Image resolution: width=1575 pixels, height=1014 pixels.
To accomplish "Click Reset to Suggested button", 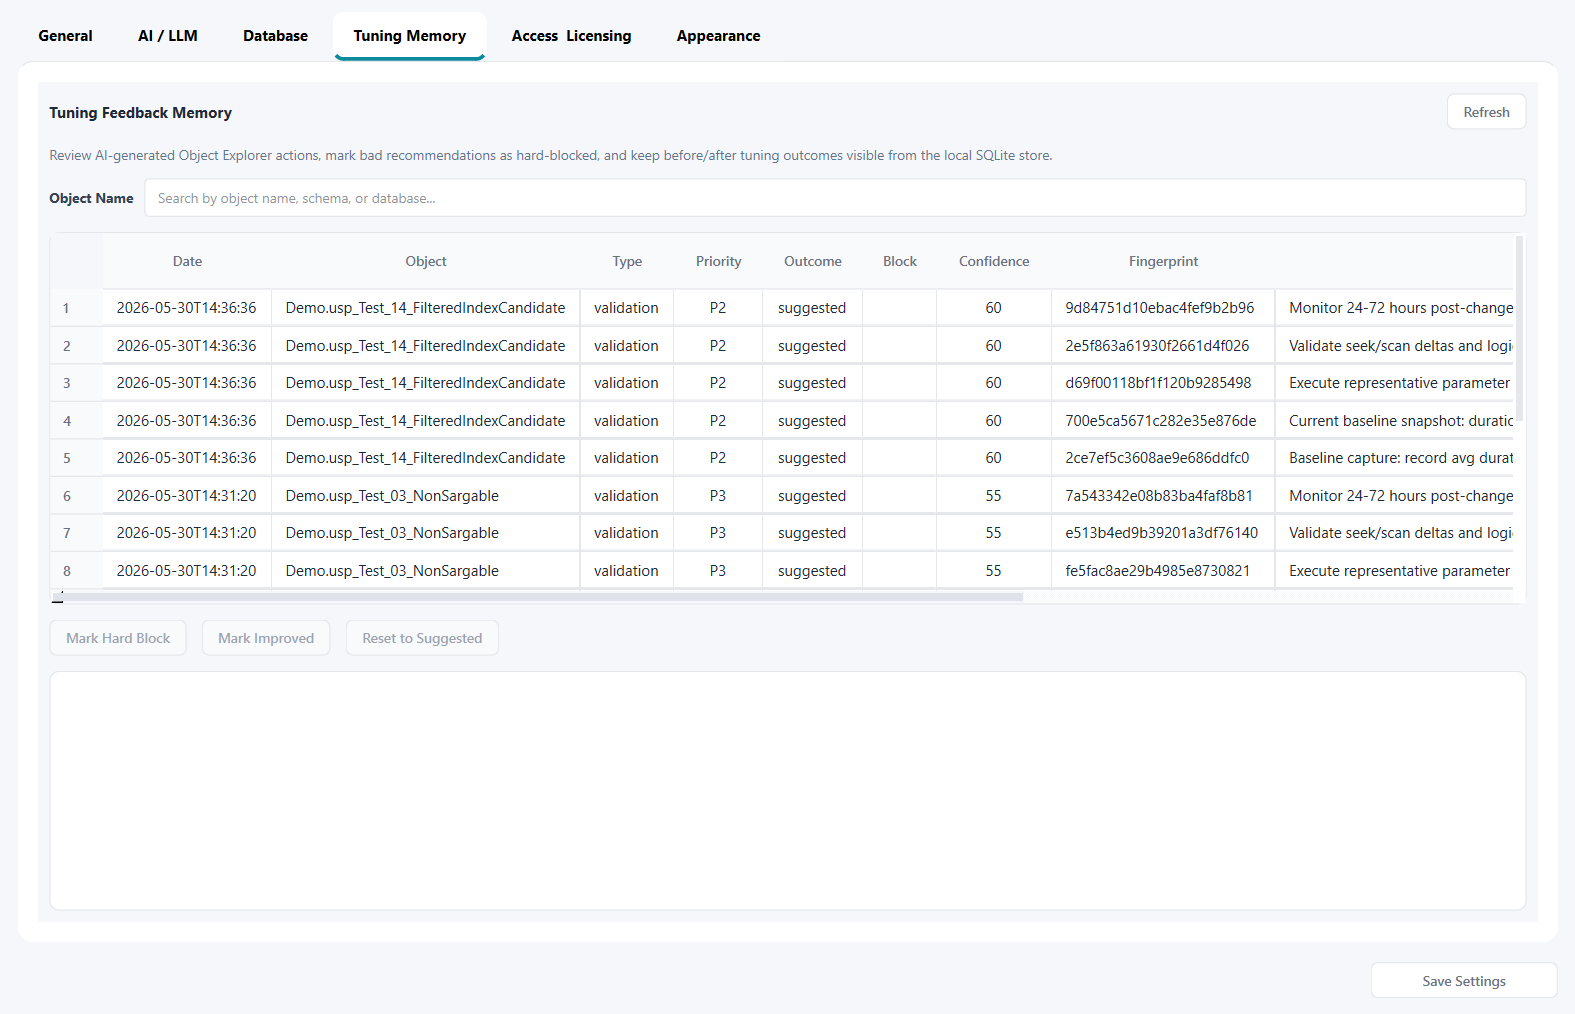I will pyautogui.click(x=422, y=638).
